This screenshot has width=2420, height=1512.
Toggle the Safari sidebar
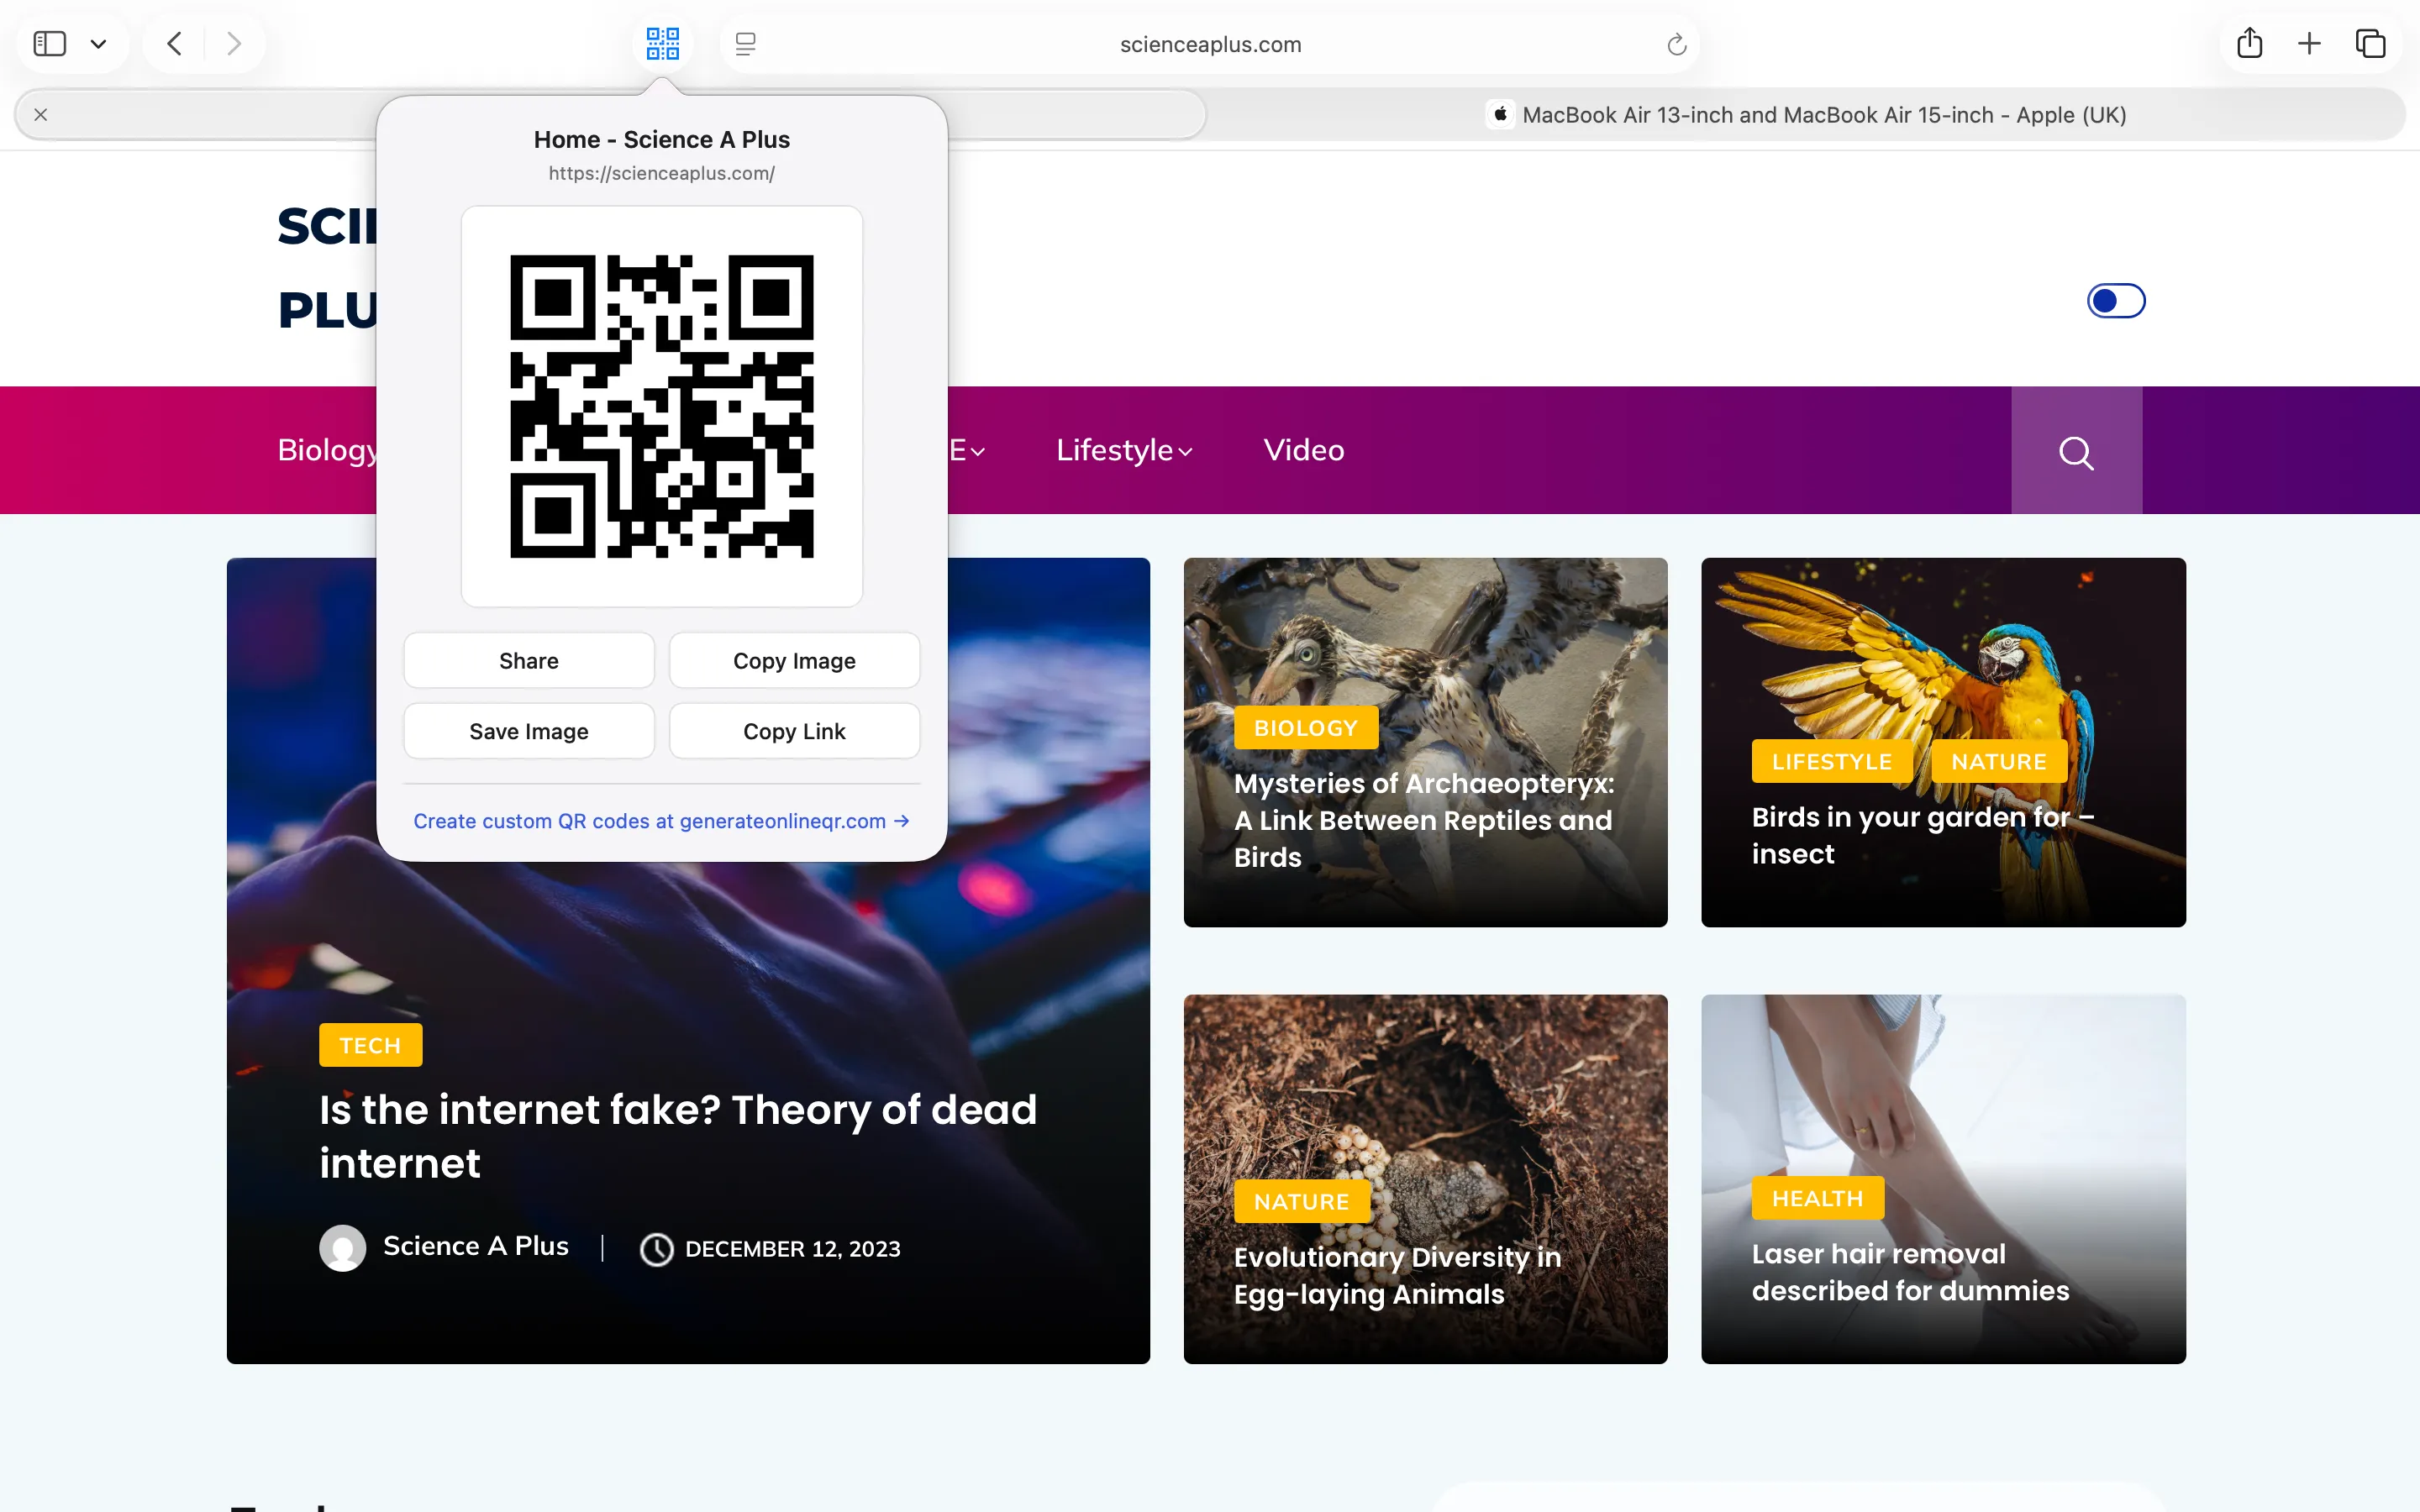tap(50, 44)
